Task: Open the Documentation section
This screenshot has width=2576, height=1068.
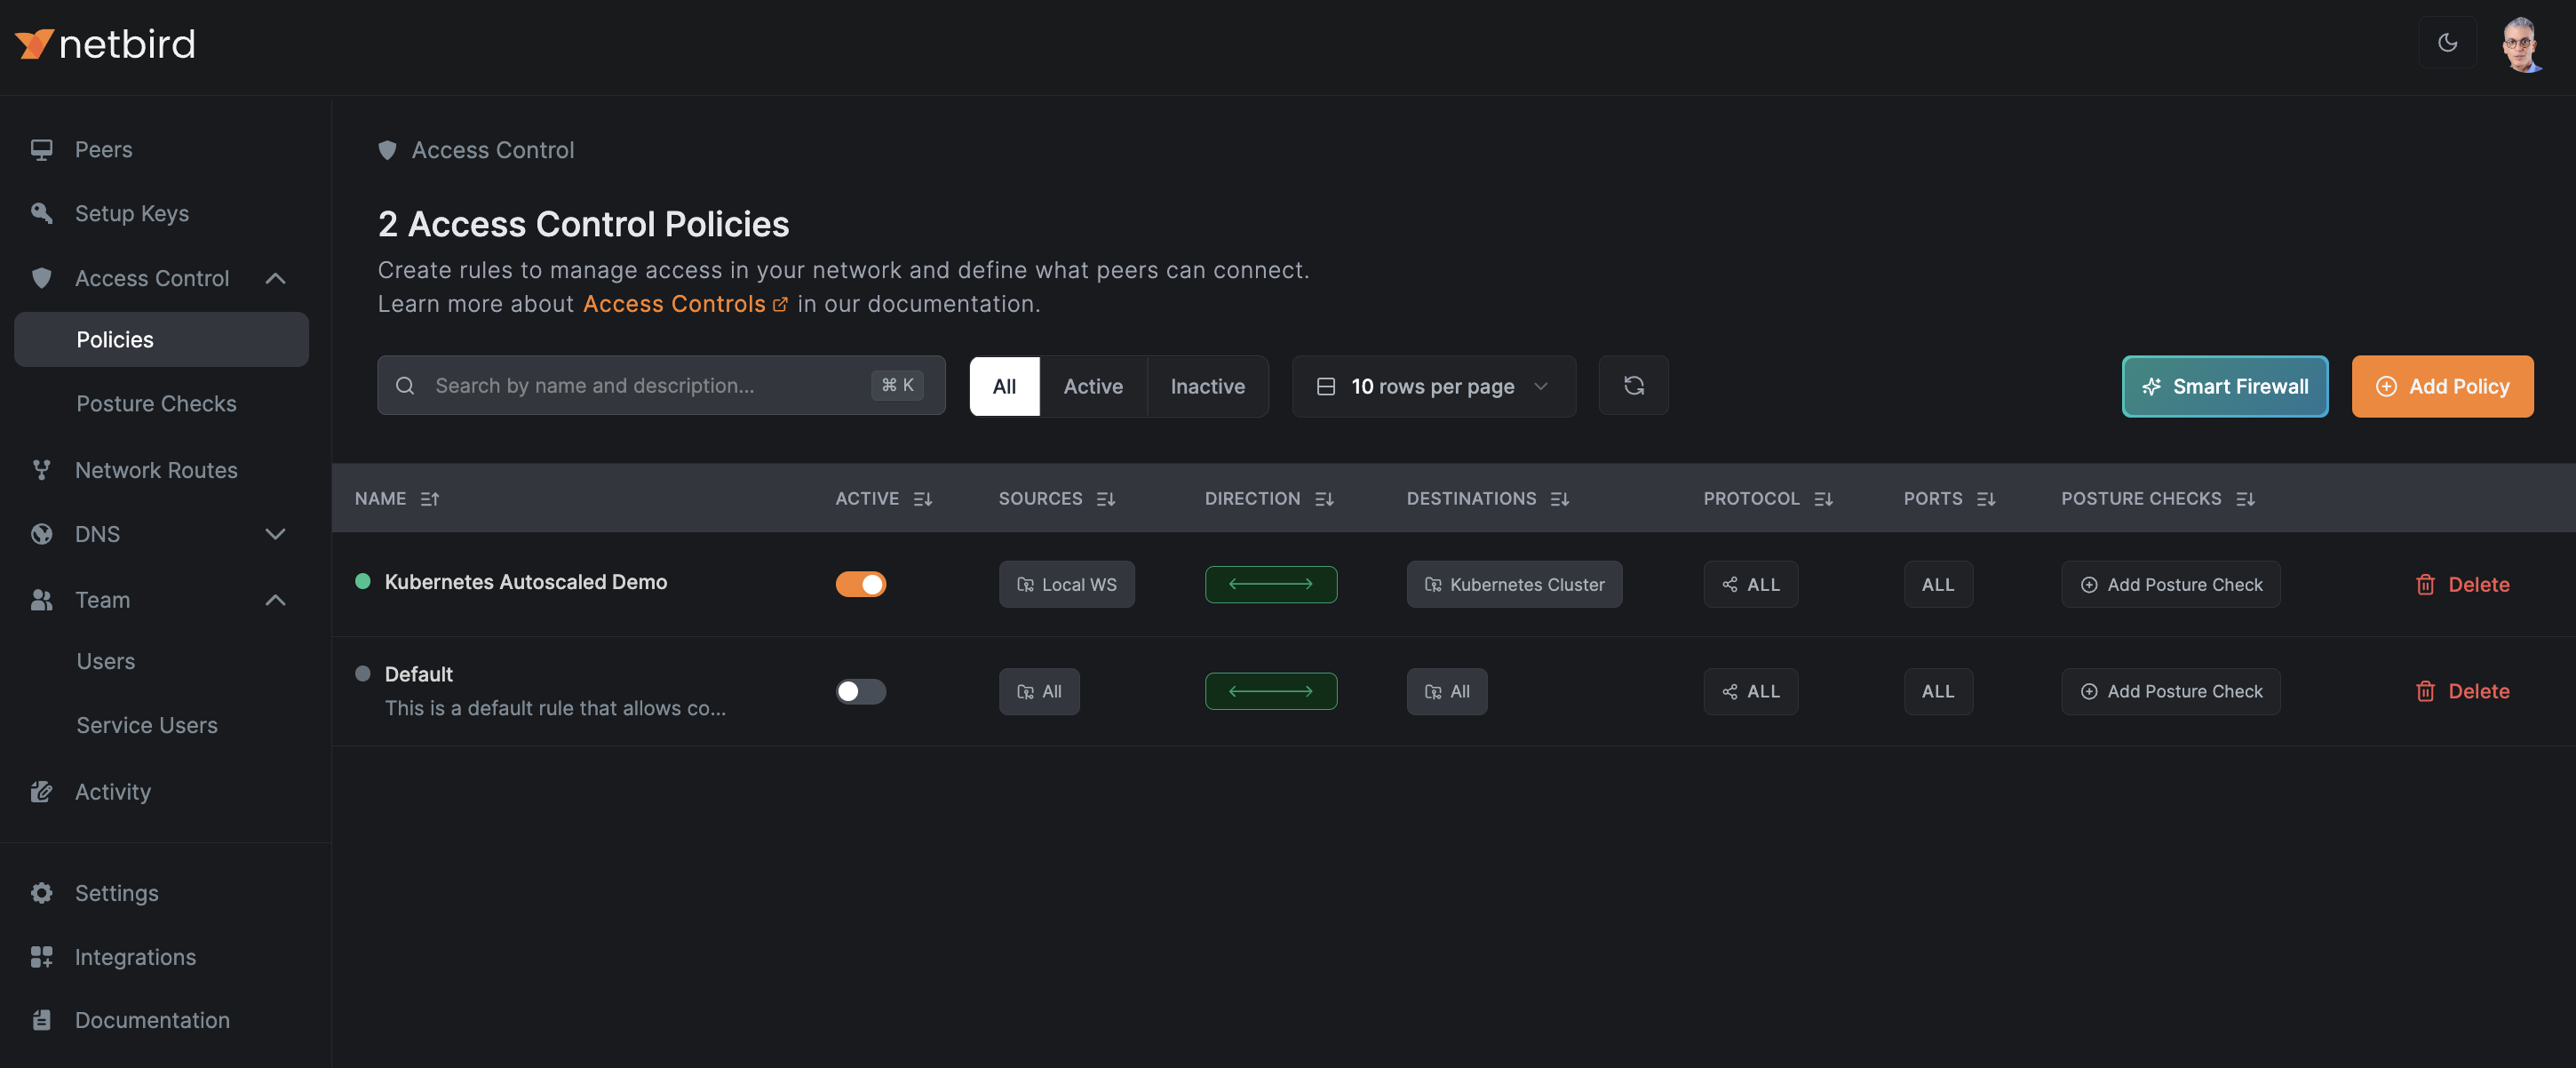Action: coord(152,1020)
